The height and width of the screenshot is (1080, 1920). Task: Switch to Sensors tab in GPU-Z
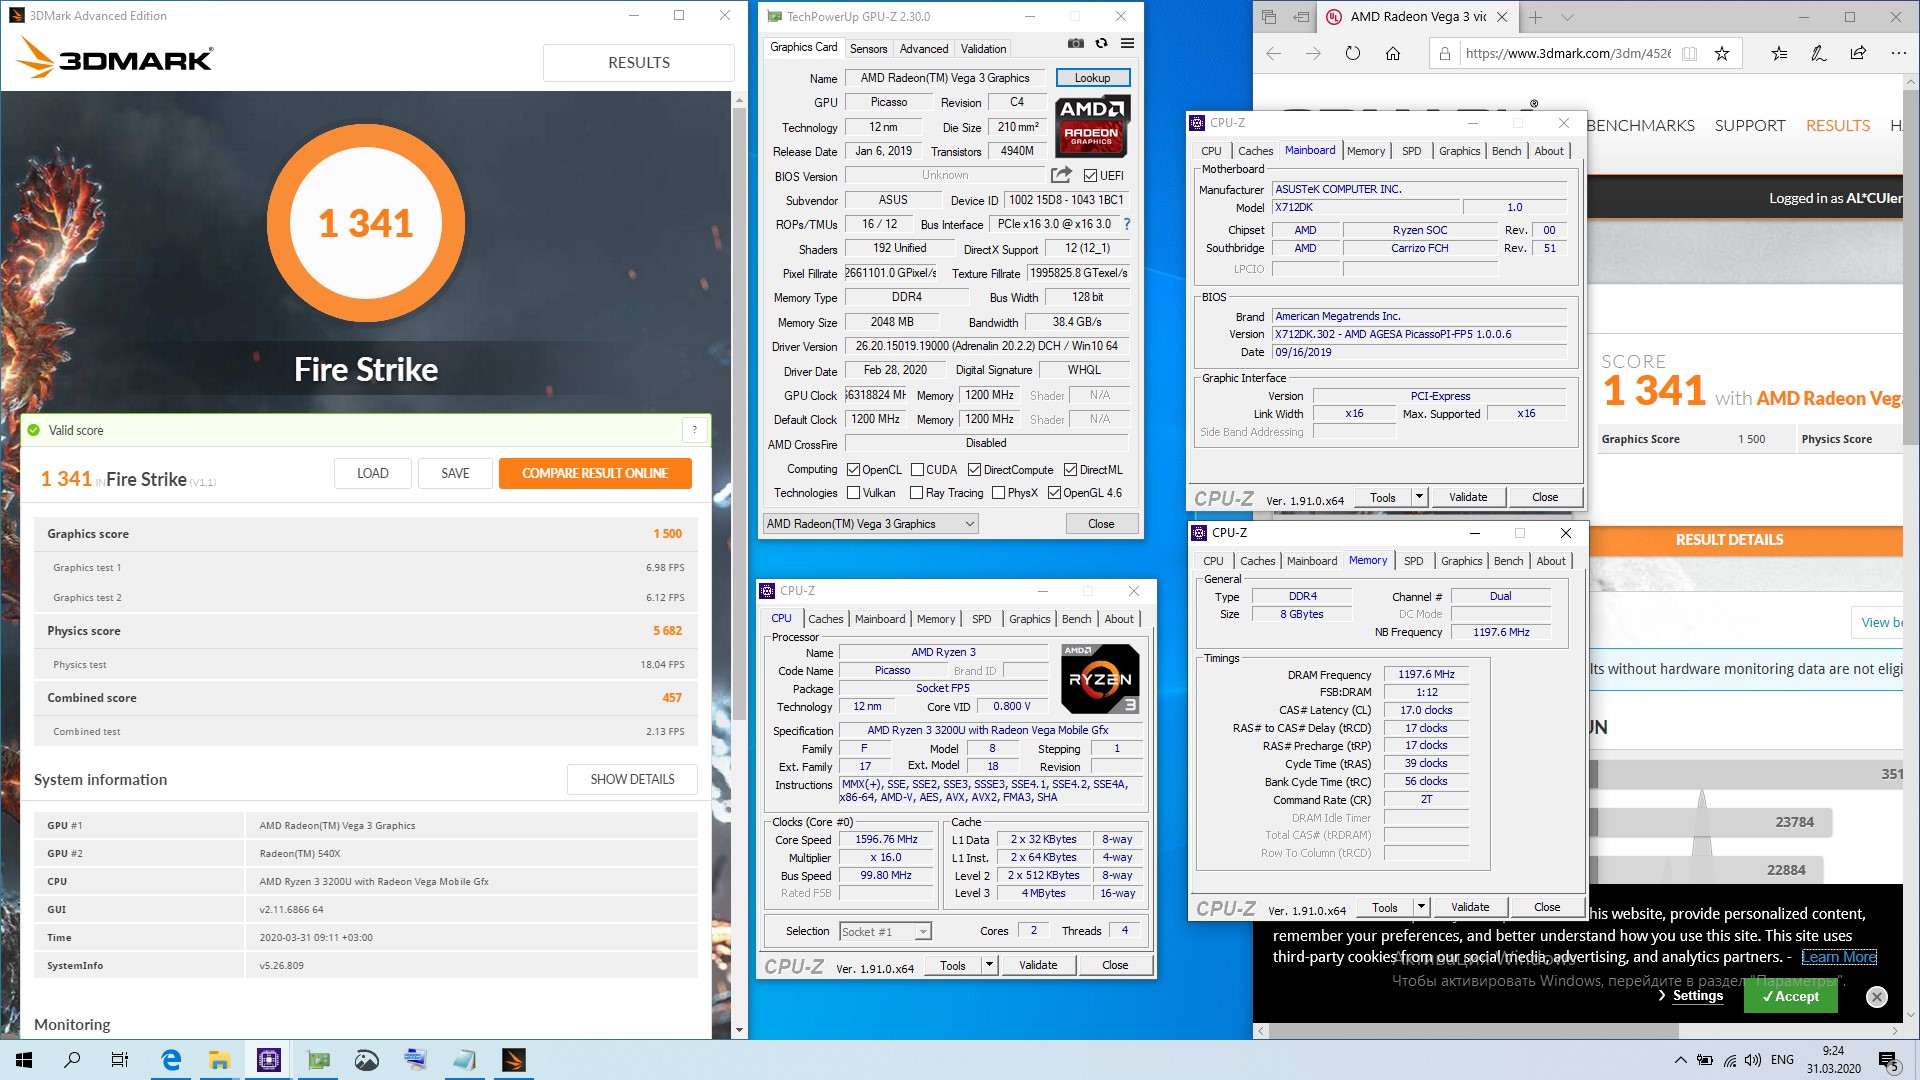pyautogui.click(x=868, y=48)
